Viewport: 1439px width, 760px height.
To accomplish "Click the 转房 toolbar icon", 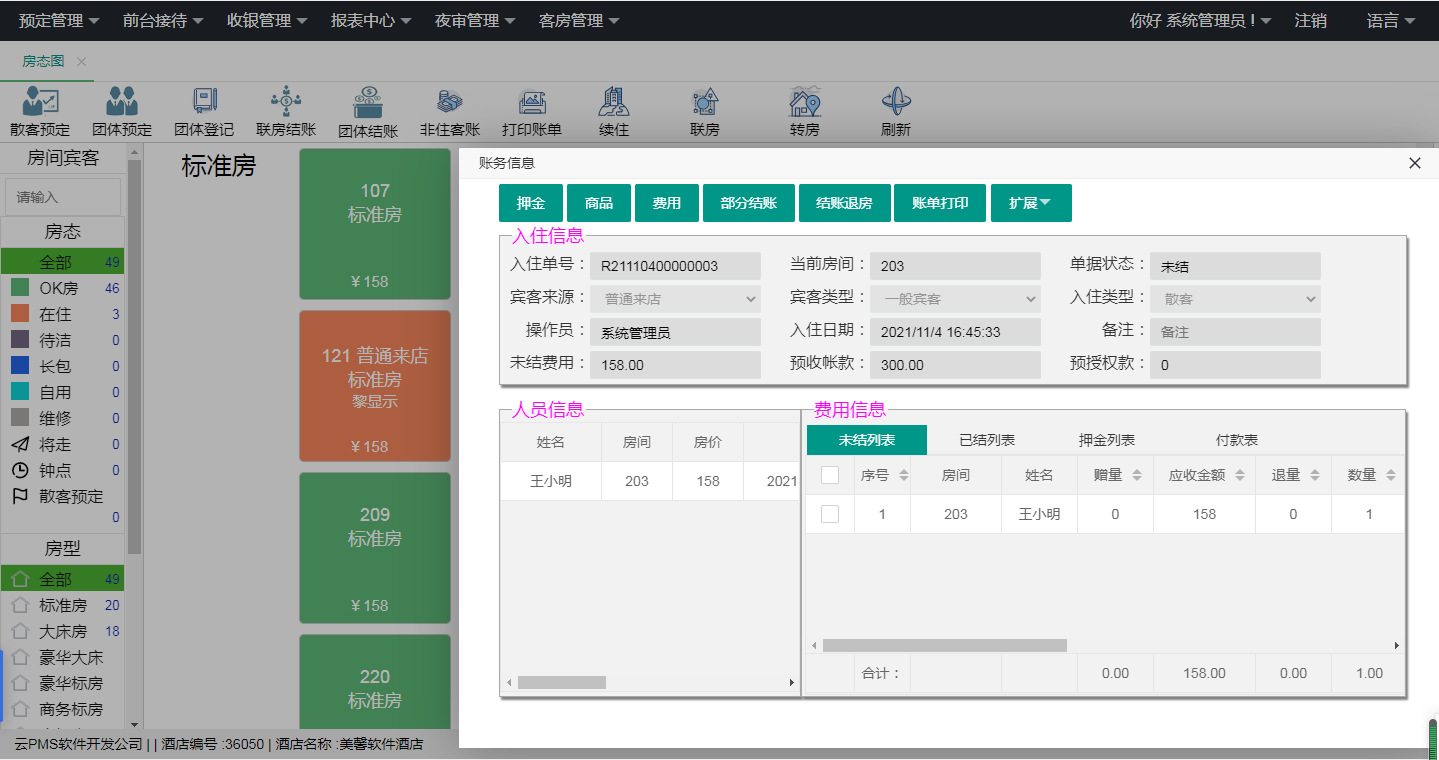I will point(804,101).
